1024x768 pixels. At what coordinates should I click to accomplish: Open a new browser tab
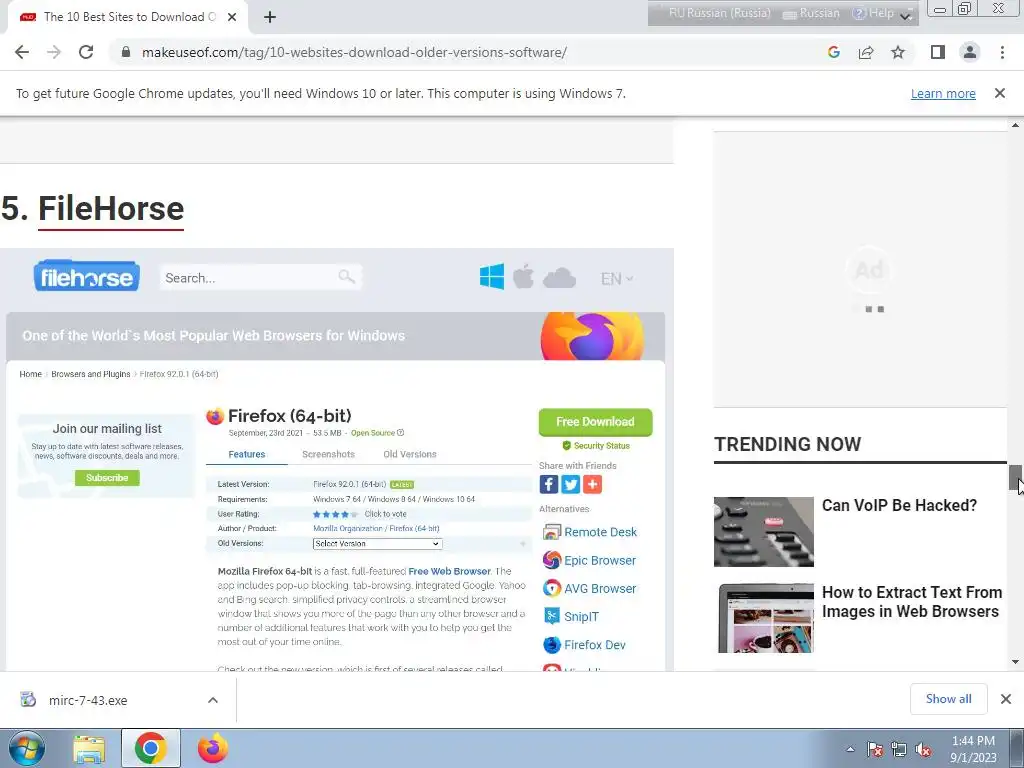(270, 17)
